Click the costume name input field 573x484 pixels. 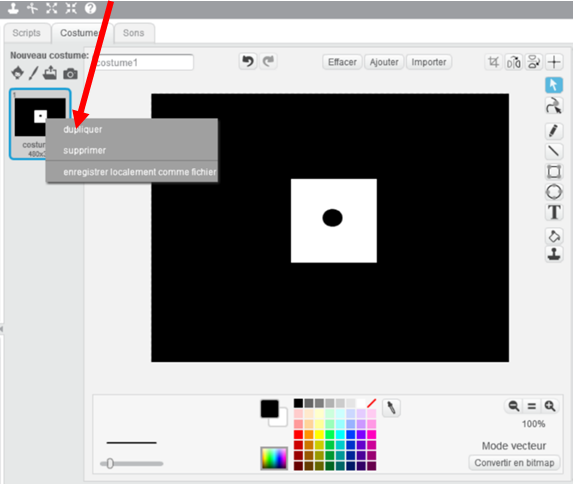pyautogui.click(x=144, y=63)
